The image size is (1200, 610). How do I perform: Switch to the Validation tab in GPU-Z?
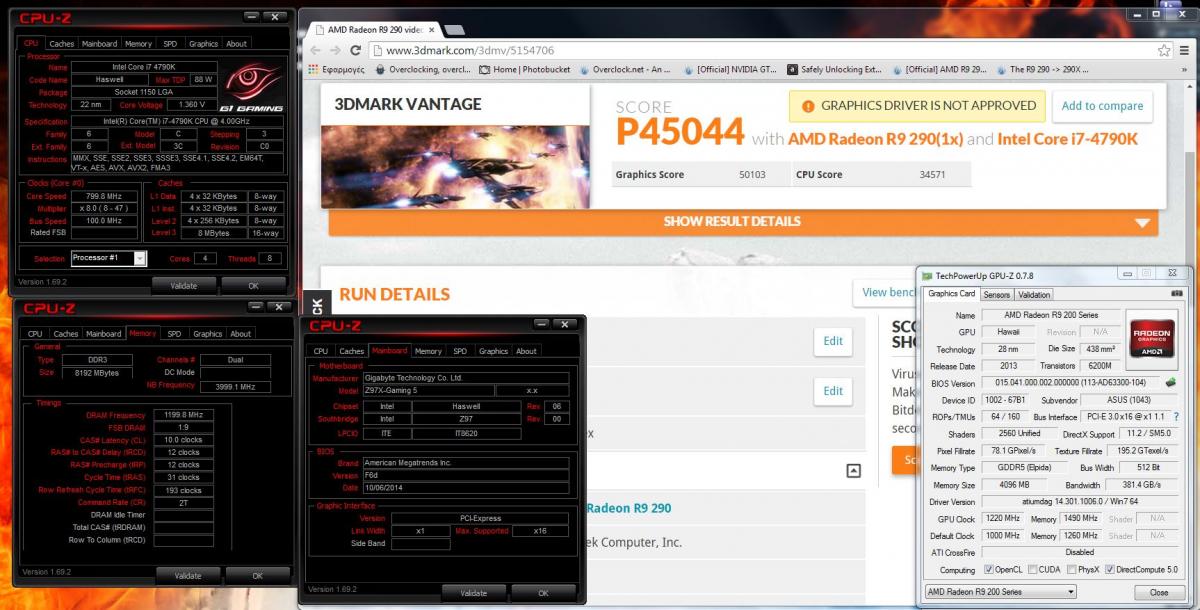tap(1034, 295)
